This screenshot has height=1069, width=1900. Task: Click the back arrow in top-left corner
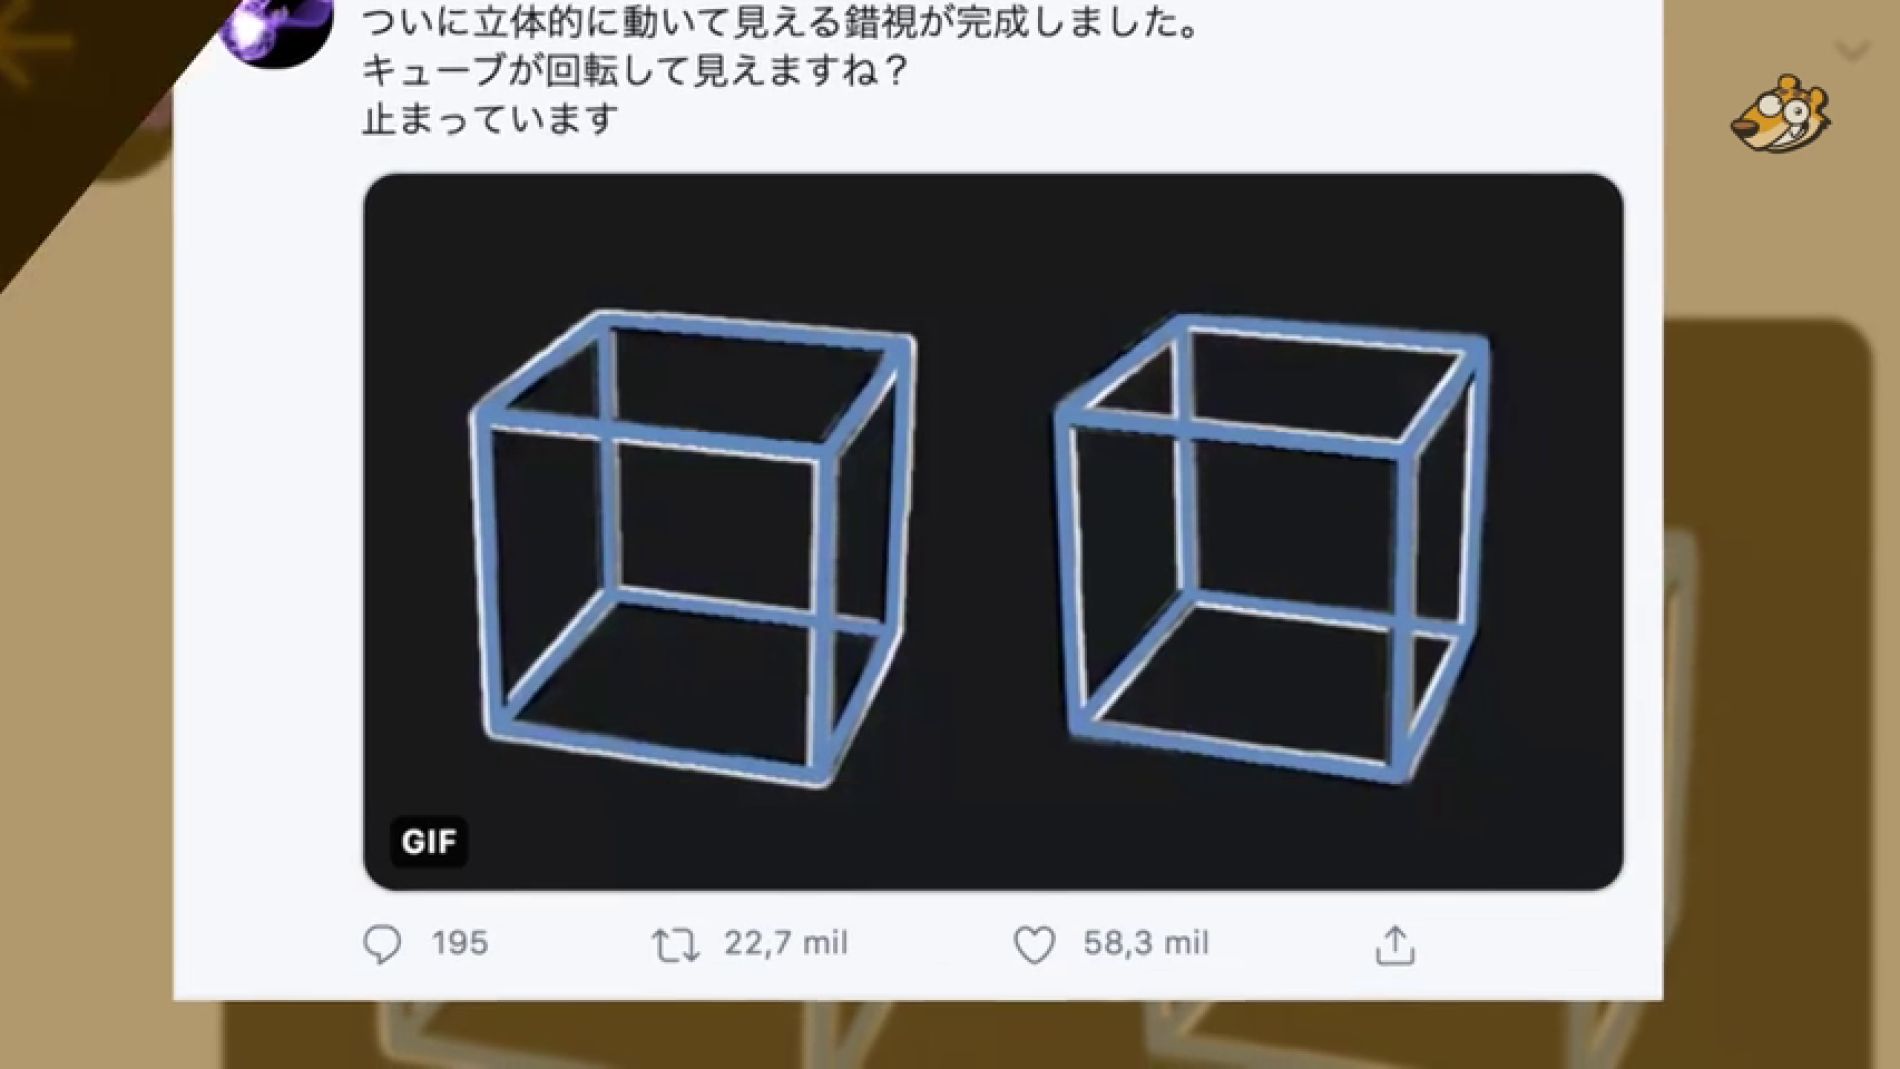(x=32, y=45)
